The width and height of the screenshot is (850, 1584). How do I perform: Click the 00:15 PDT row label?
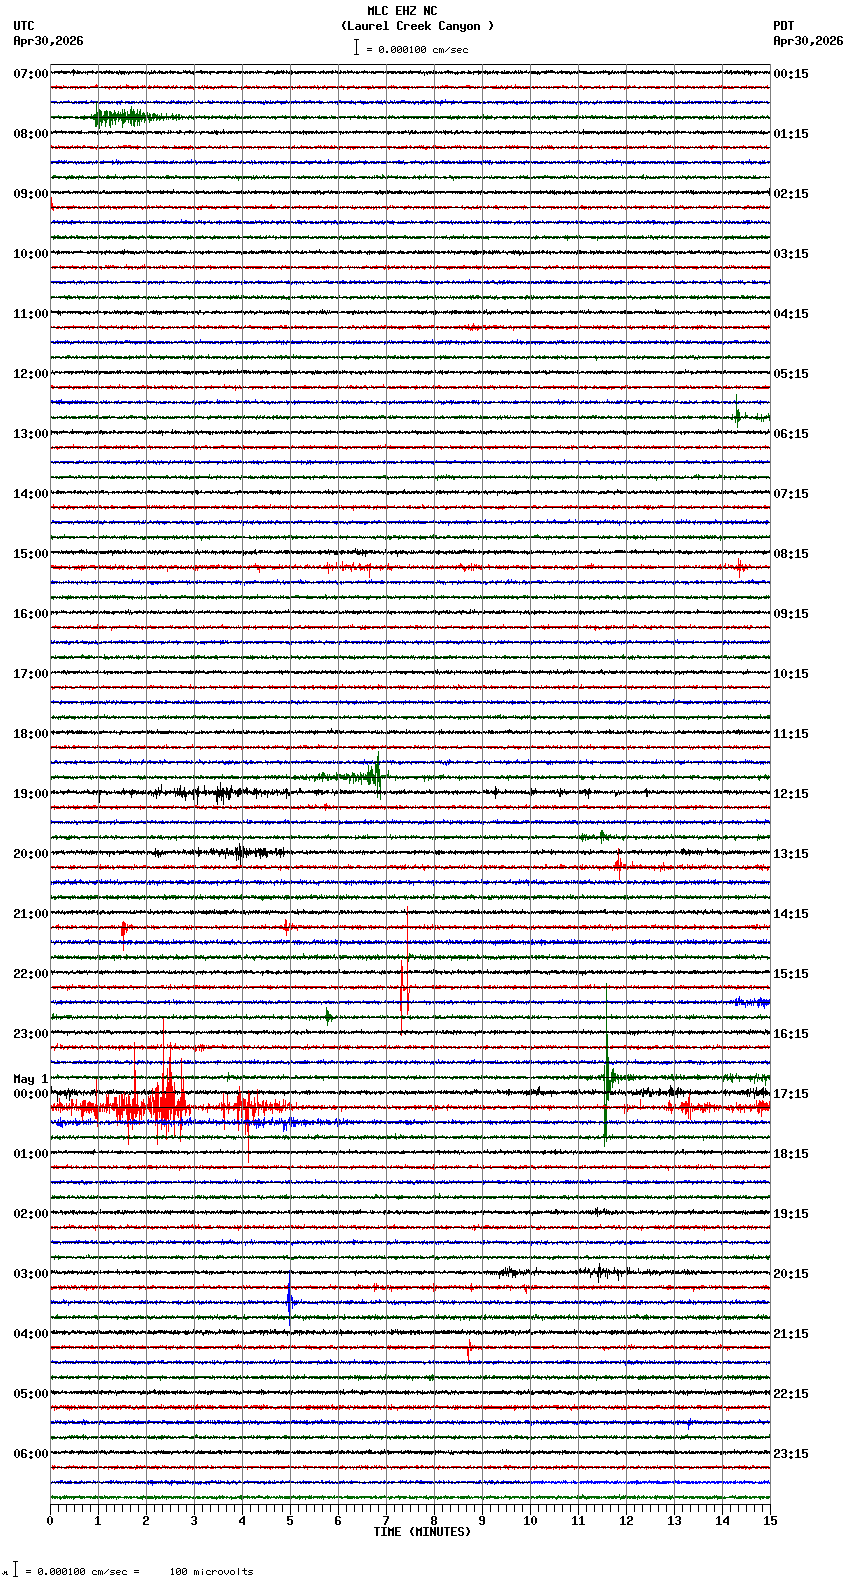point(791,74)
